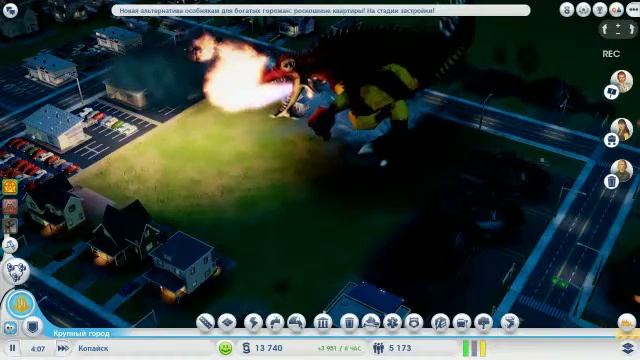The width and height of the screenshot is (640, 360).
Task: Click the hourly income figure in green
Action: coord(339,349)
